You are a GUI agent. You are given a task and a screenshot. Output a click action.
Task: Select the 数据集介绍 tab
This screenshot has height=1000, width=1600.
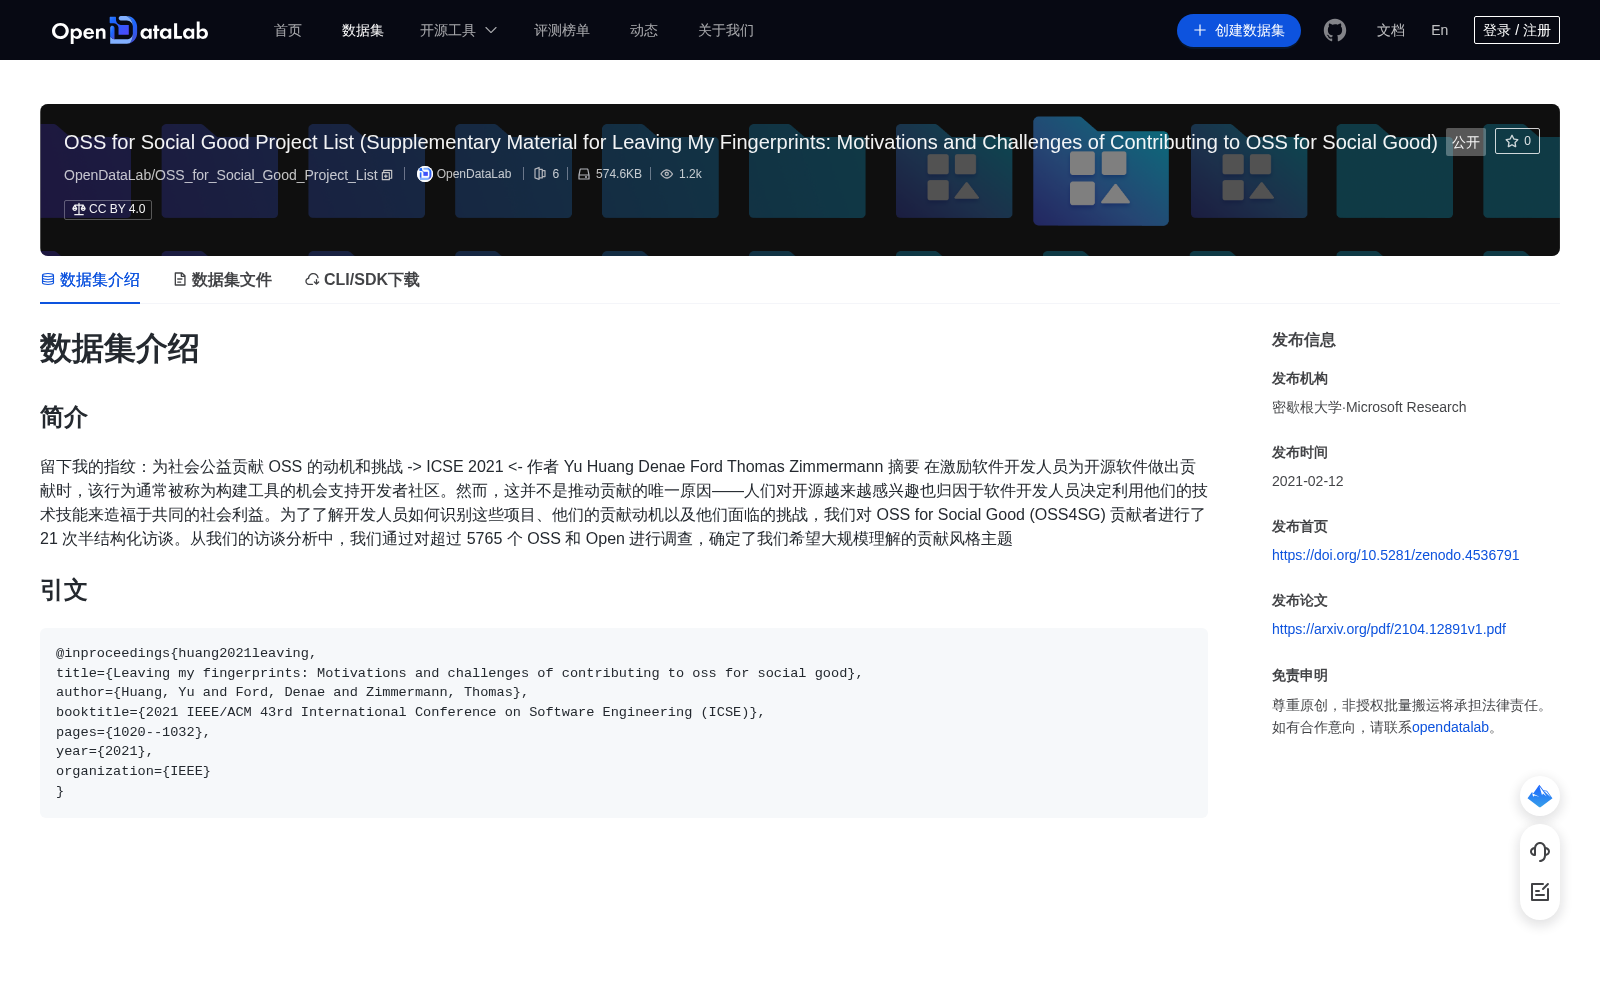click(x=90, y=280)
